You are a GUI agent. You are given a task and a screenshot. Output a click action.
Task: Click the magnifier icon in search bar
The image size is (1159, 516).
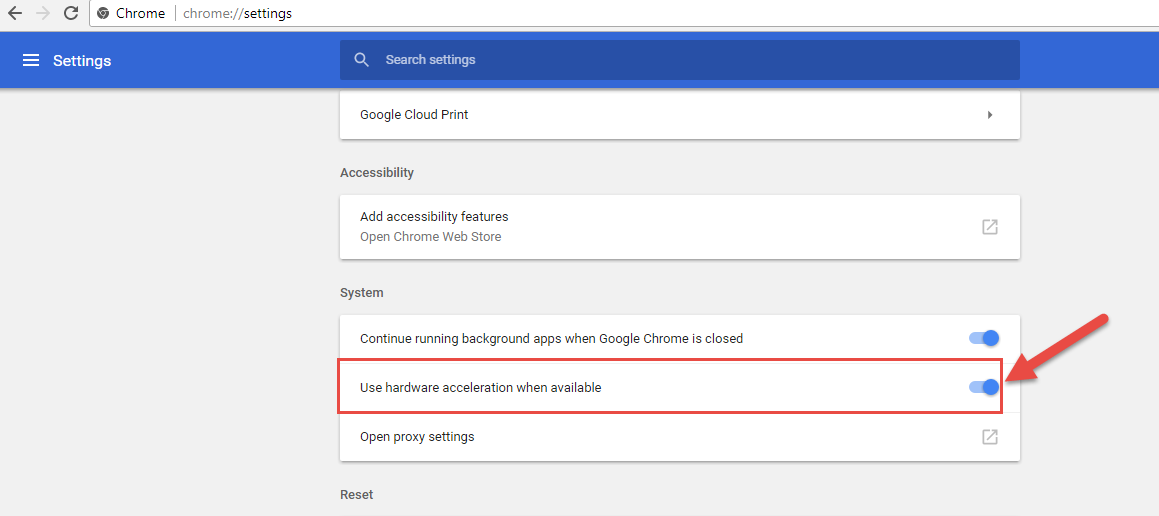coord(362,60)
